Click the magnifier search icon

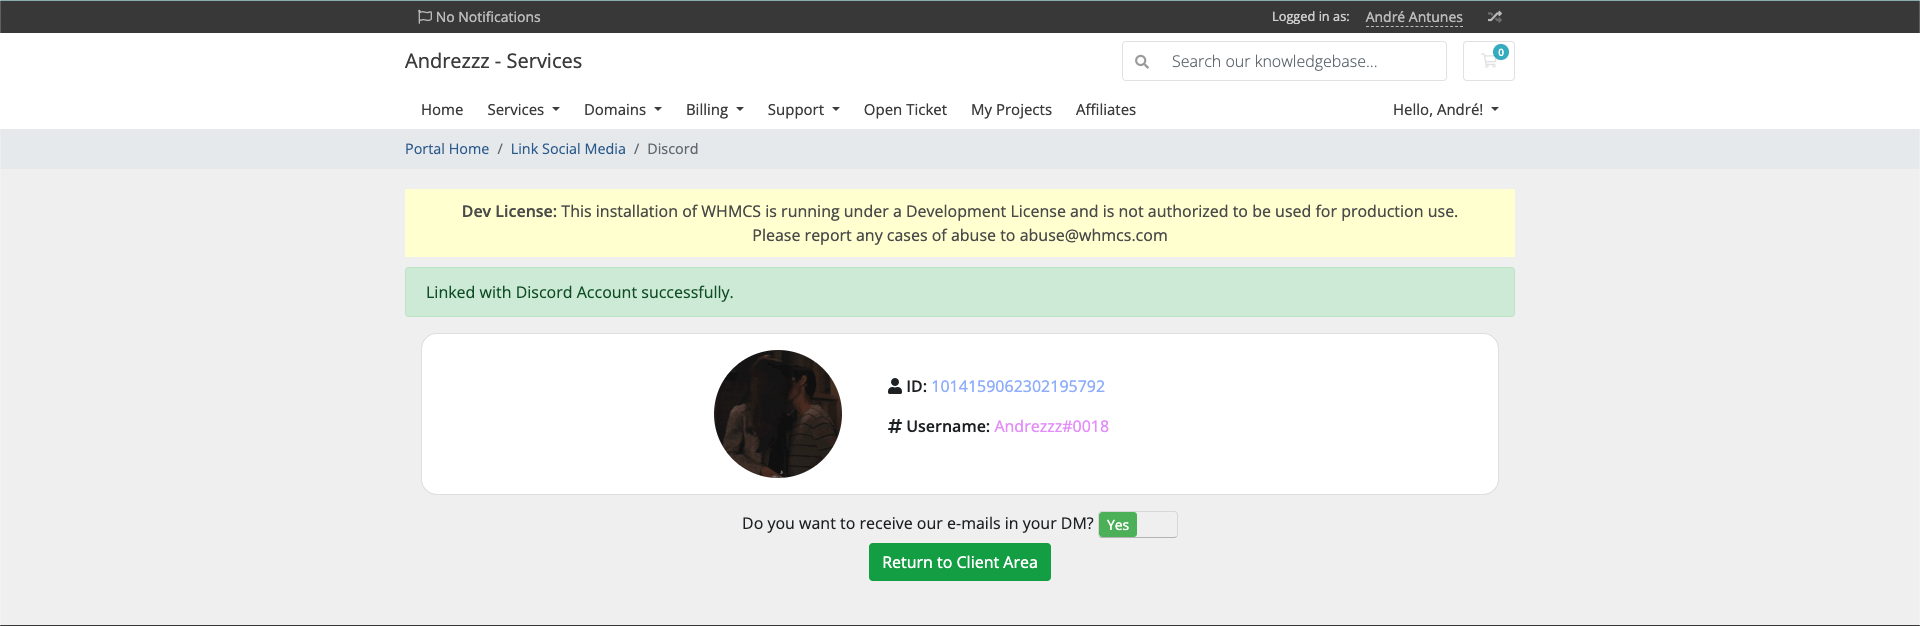click(1142, 61)
